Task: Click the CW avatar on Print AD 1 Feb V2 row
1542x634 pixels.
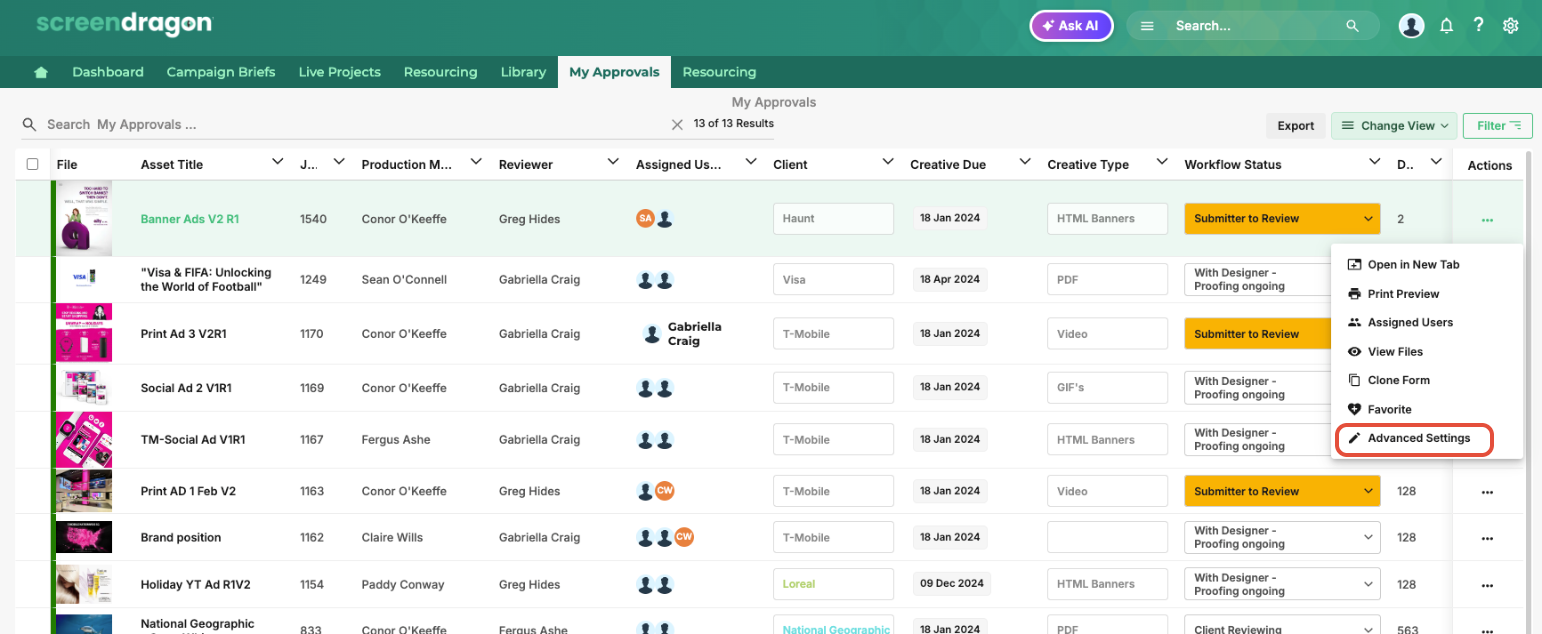Action: tap(665, 491)
